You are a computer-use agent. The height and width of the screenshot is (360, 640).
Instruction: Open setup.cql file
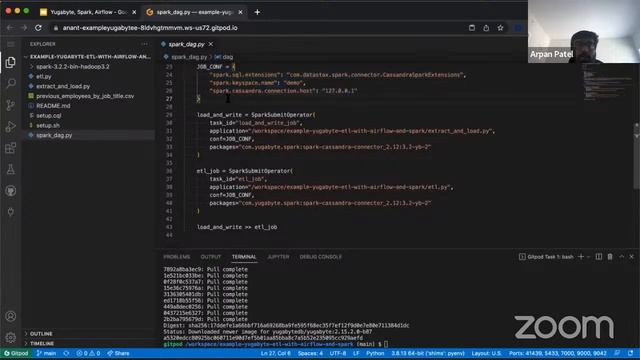(49, 116)
